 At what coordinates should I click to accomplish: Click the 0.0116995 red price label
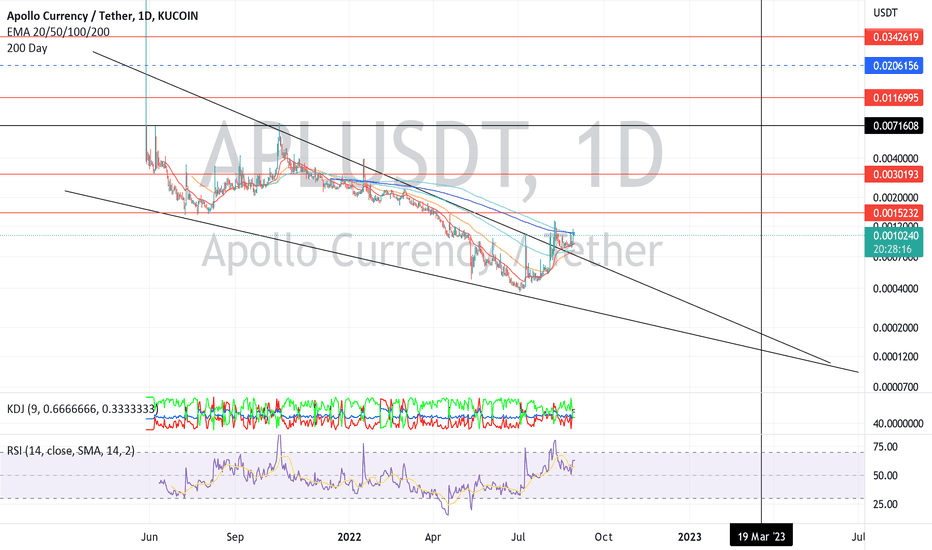894,98
